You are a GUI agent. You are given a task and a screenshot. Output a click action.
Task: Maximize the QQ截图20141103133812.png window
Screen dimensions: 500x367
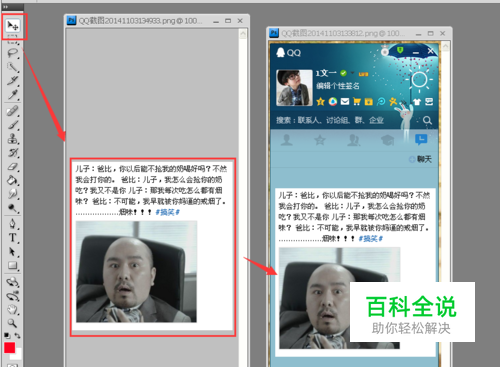click(x=431, y=33)
